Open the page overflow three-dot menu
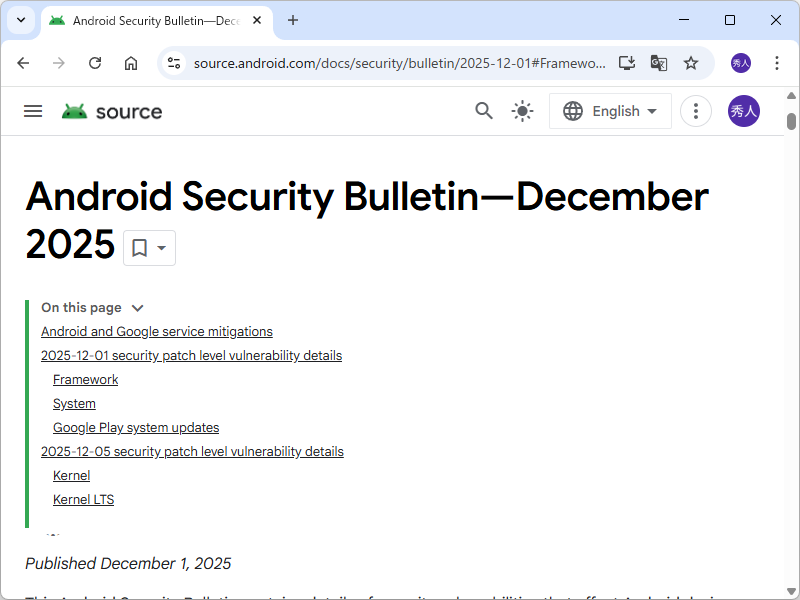Screen dimensions: 800x600 coord(696,111)
